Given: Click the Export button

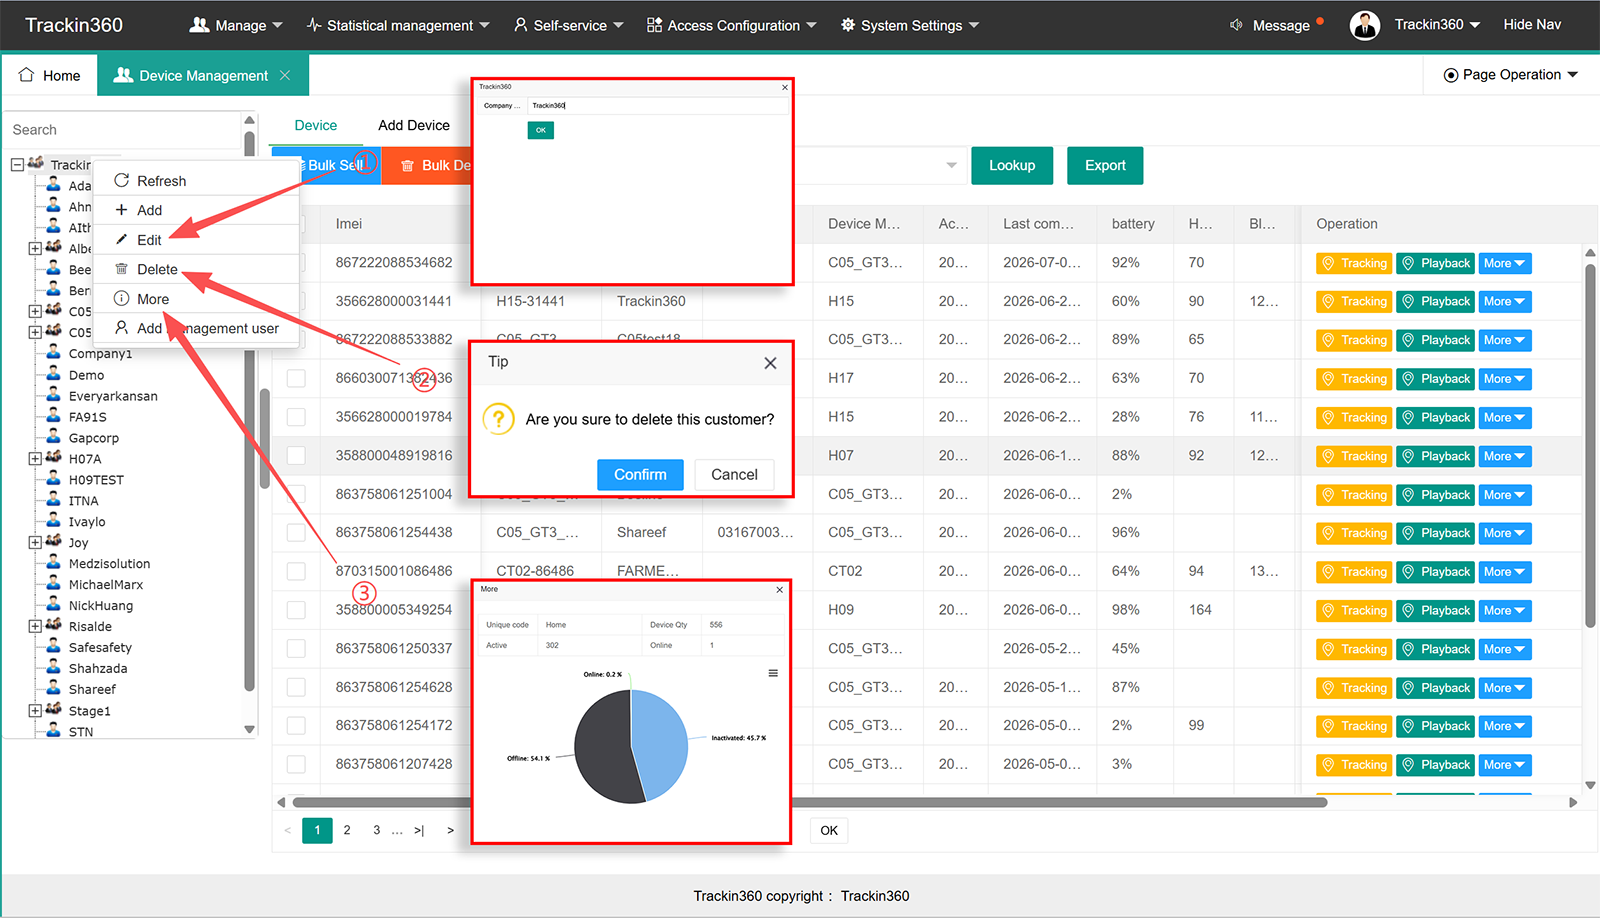Looking at the screenshot, I should (1105, 165).
